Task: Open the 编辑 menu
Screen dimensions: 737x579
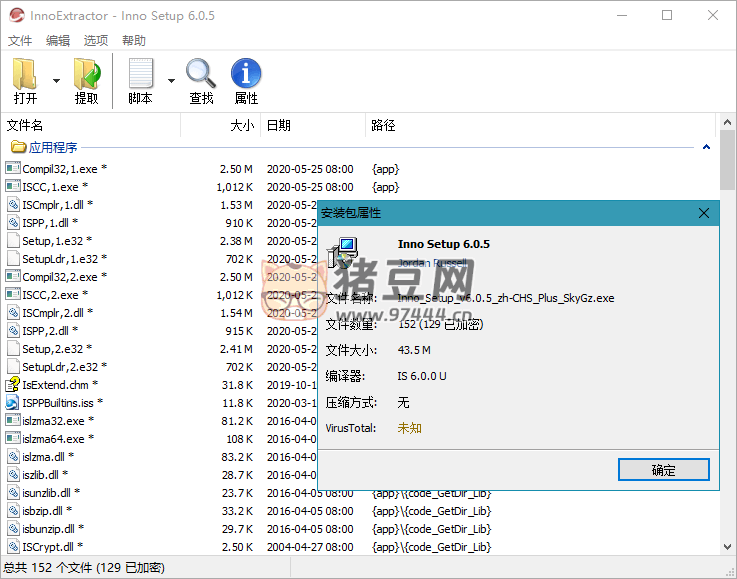Action: click(x=58, y=41)
